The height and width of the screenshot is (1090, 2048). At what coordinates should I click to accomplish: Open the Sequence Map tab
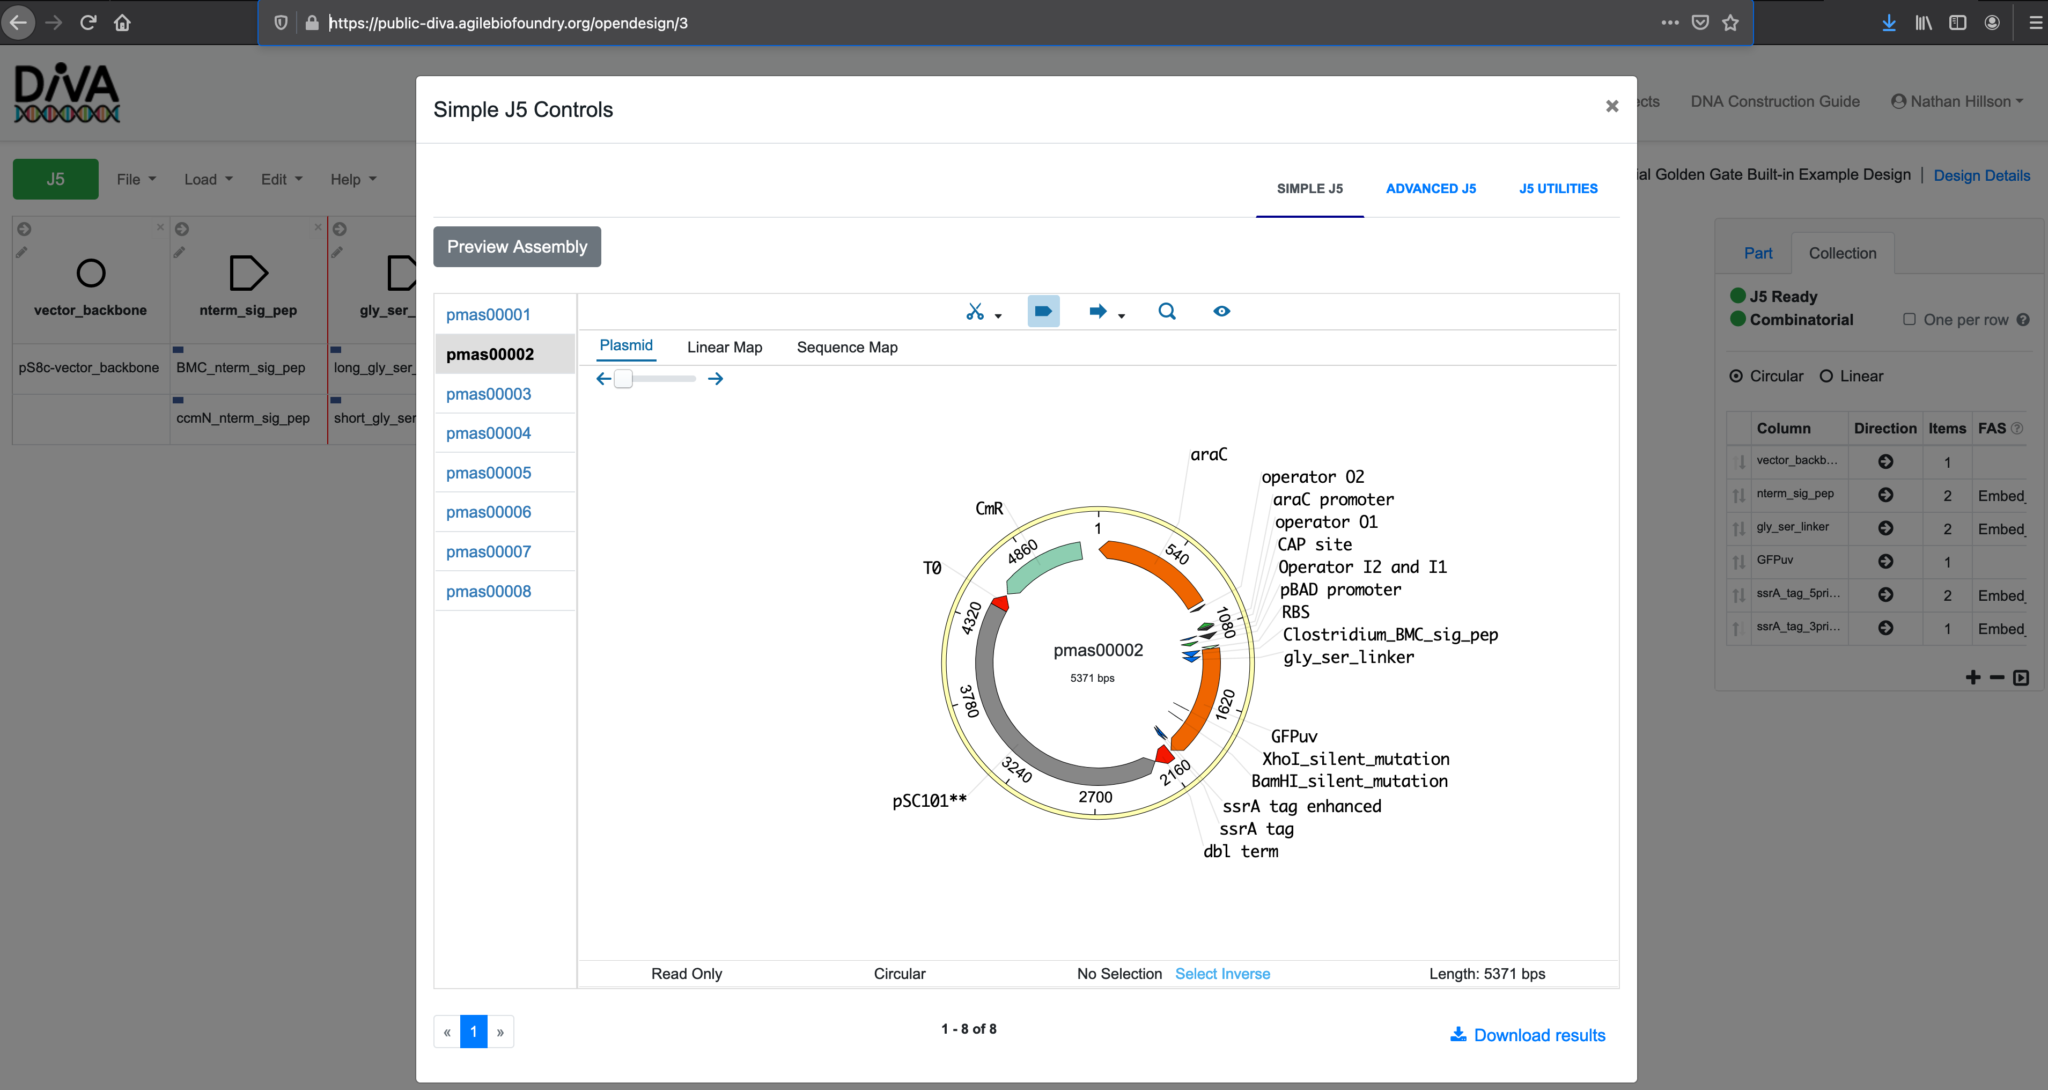pyautogui.click(x=846, y=347)
